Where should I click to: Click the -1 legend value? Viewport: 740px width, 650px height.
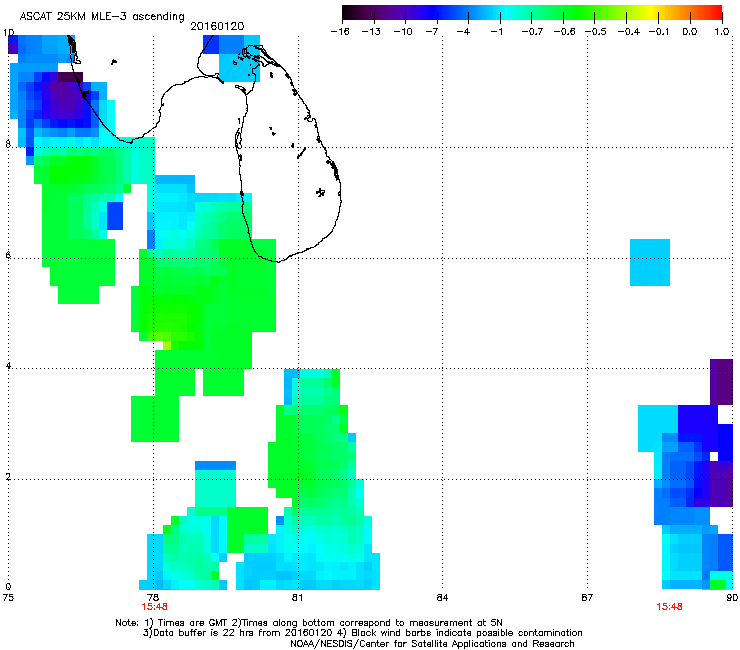point(496,32)
